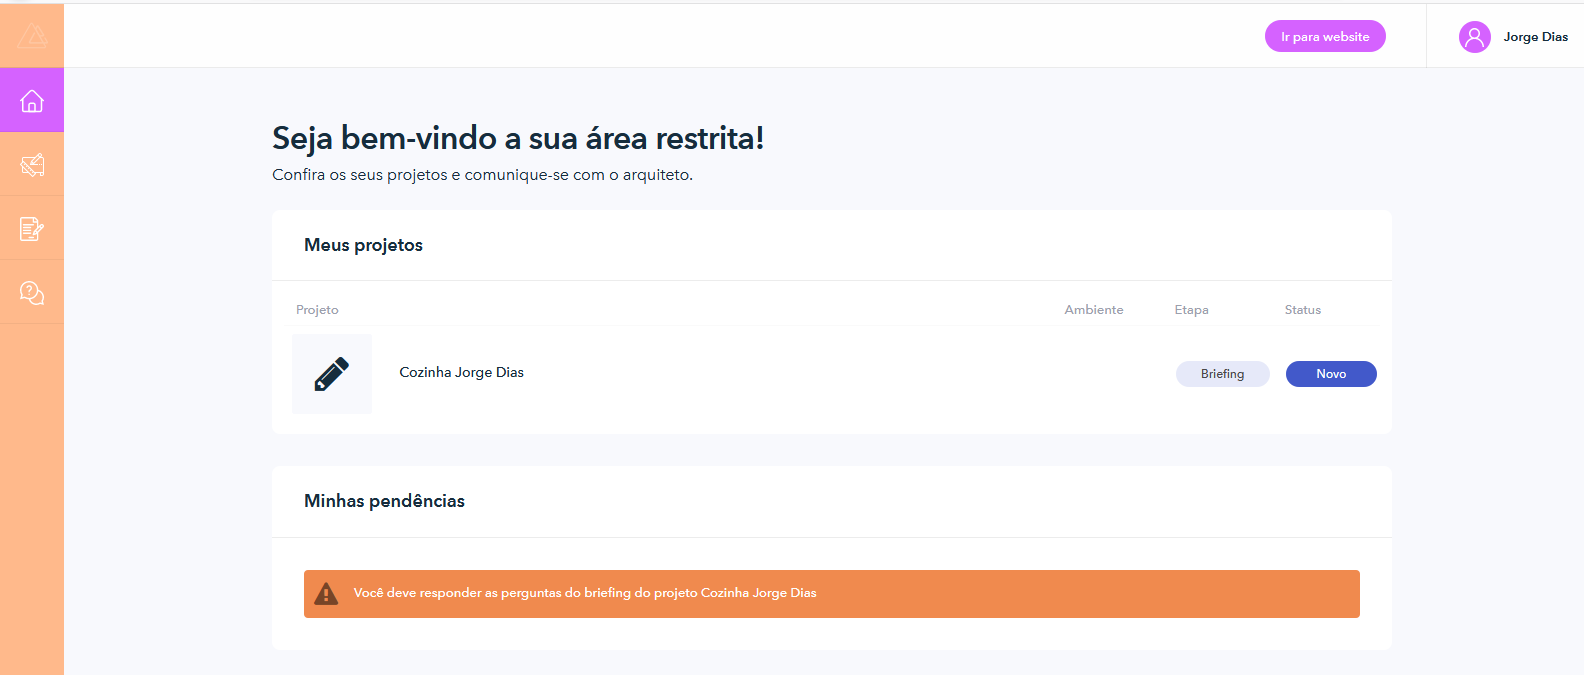This screenshot has height=675, width=1584.
Task: Click the warning triangle icon in the alert
Action: [326, 594]
